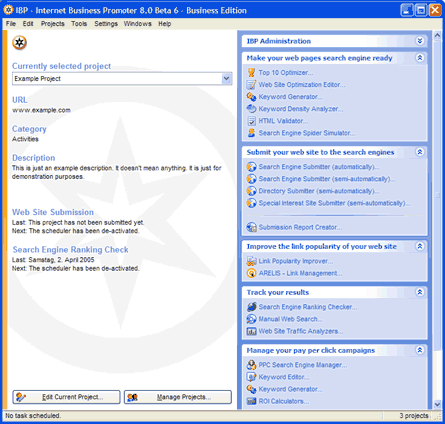Click the Manage Projects button
This screenshot has width=445, height=424.
(178, 397)
